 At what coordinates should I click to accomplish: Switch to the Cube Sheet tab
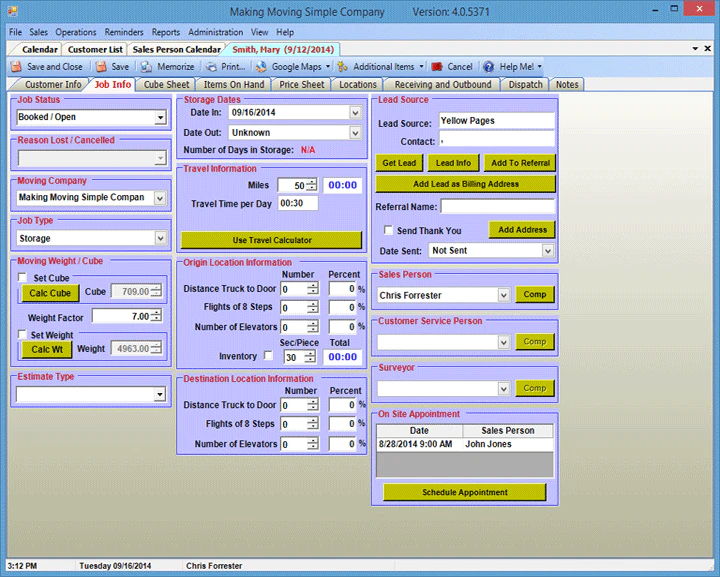click(x=166, y=84)
